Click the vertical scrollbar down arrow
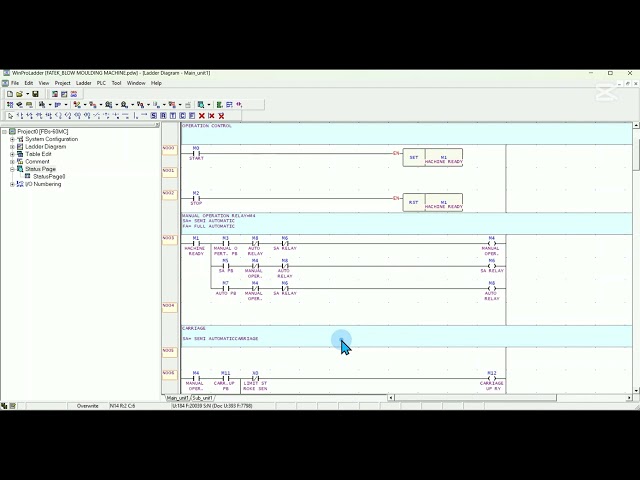Screen dimensions: 640x480 (636, 391)
